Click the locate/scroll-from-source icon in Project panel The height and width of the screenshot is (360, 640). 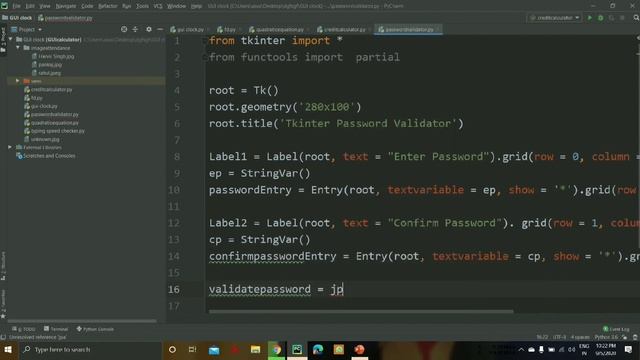point(124,29)
